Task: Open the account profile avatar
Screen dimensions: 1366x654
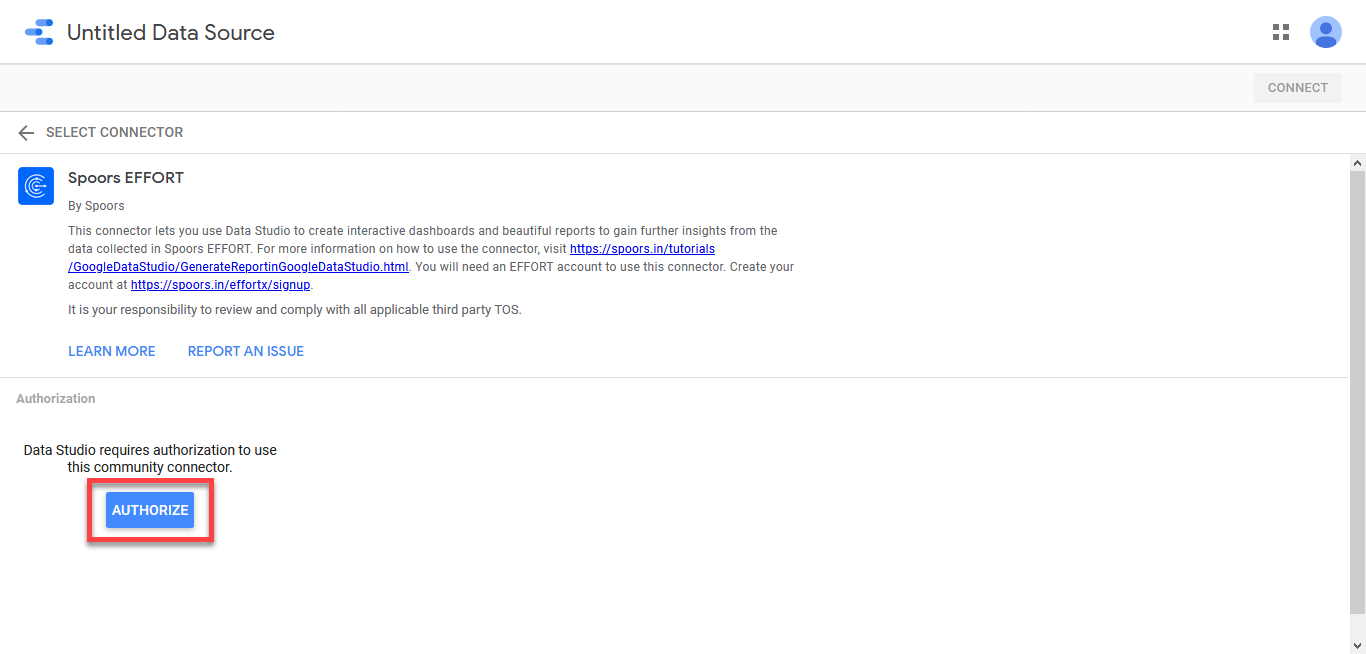Action: tap(1325, 32)
